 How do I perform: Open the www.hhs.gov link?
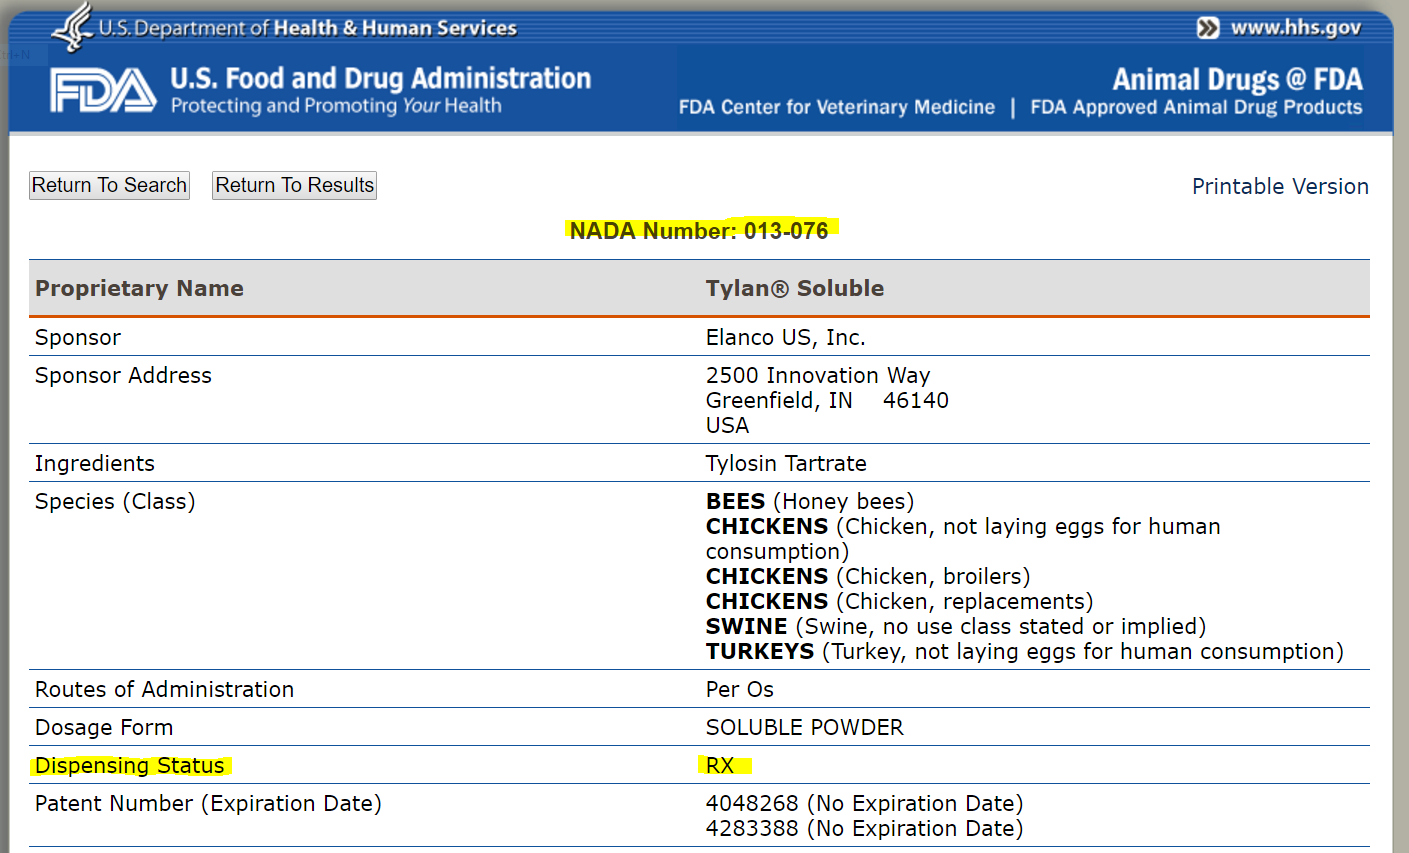click(x=1295, y=28)
